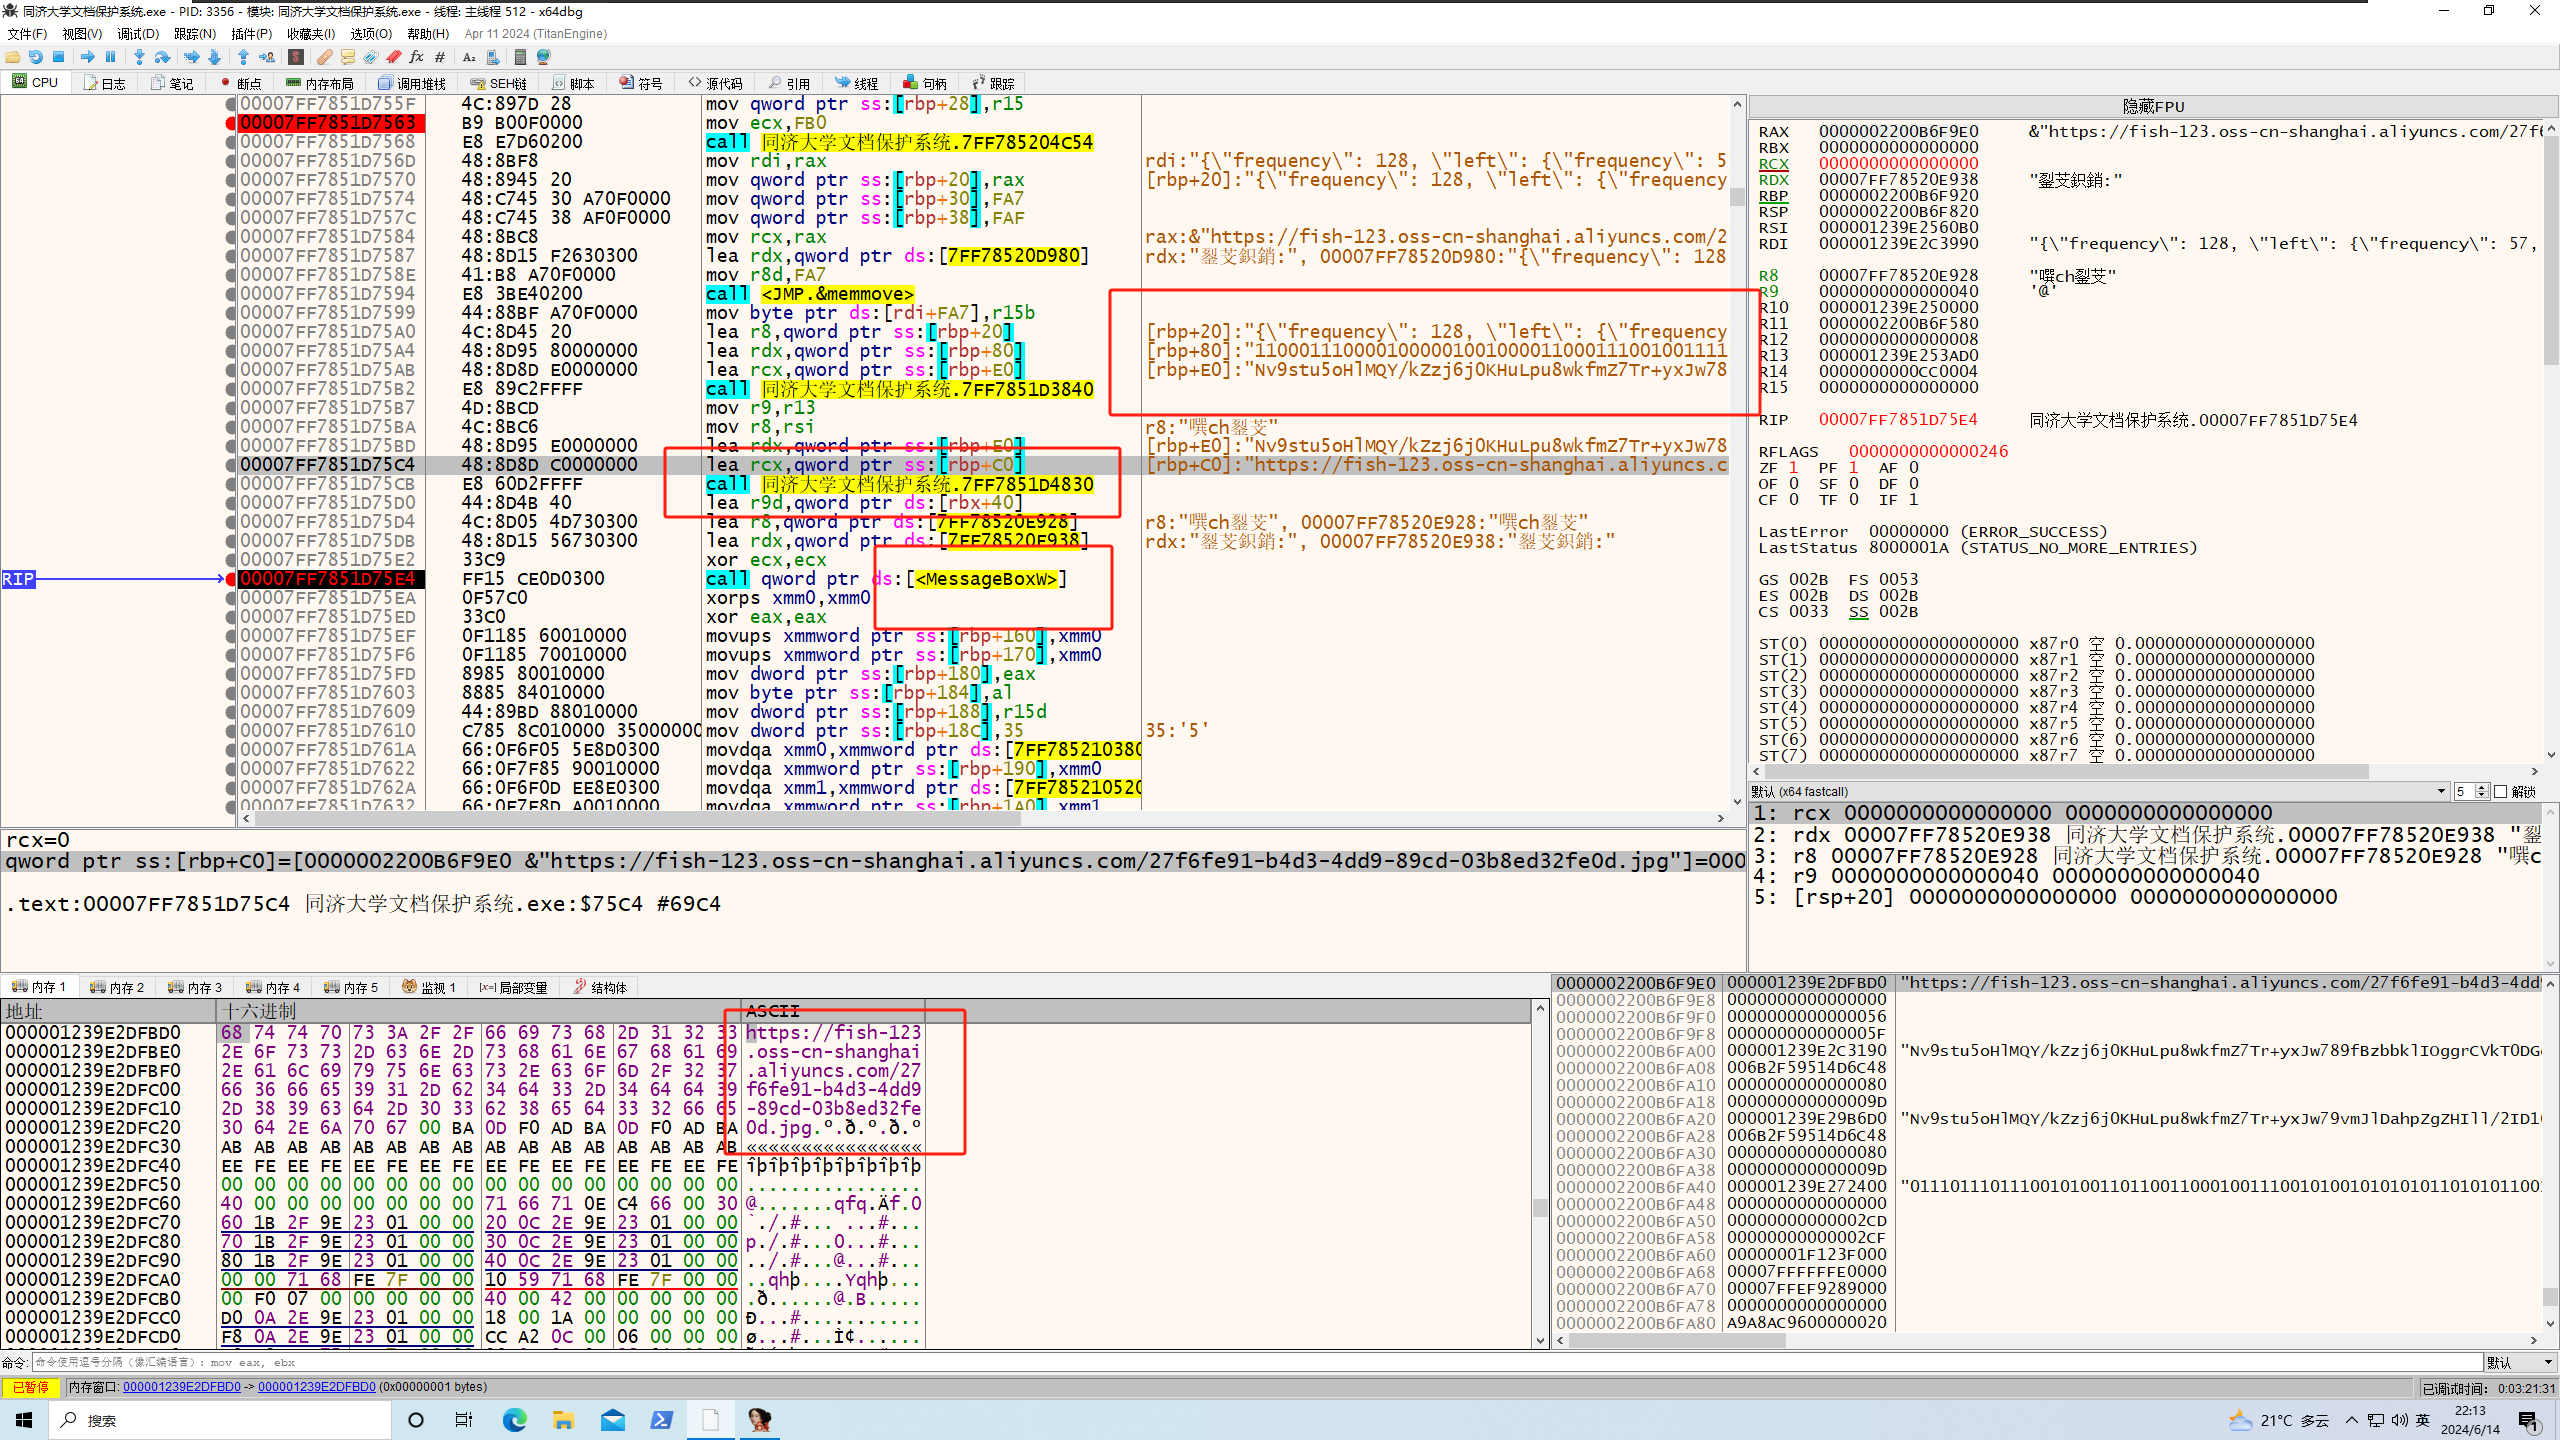
Task: Click the Pause execution icon
Action: click(111, 57)
